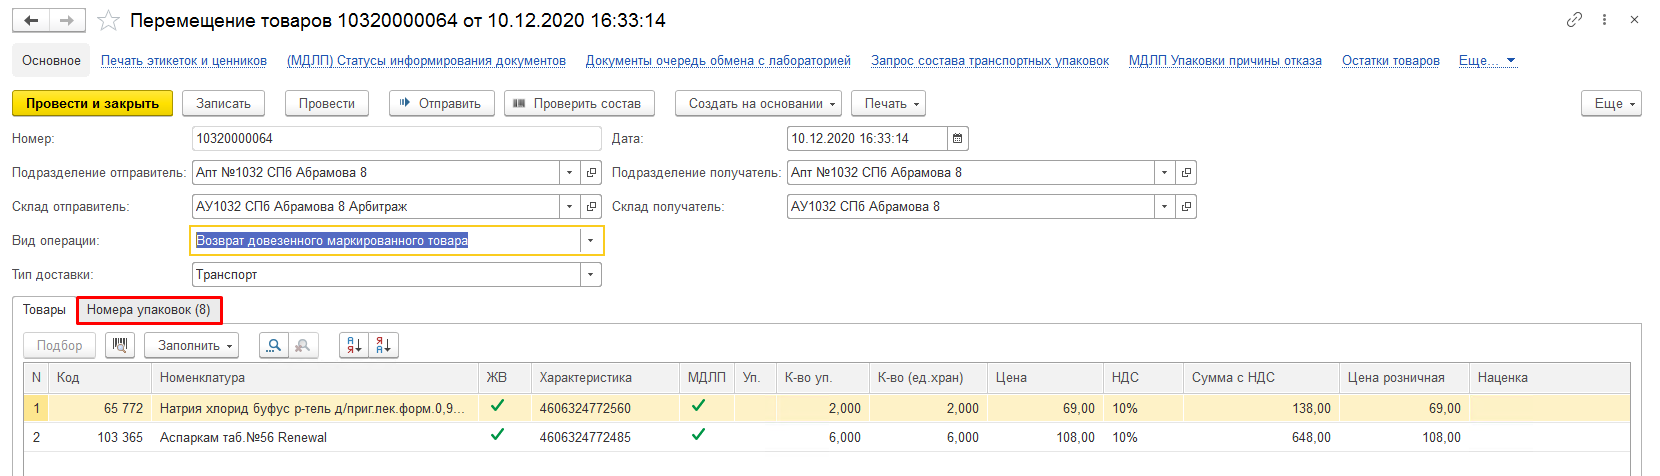Expand the Вид операции dropdown list
The image size is (1660, 476).
590,241
